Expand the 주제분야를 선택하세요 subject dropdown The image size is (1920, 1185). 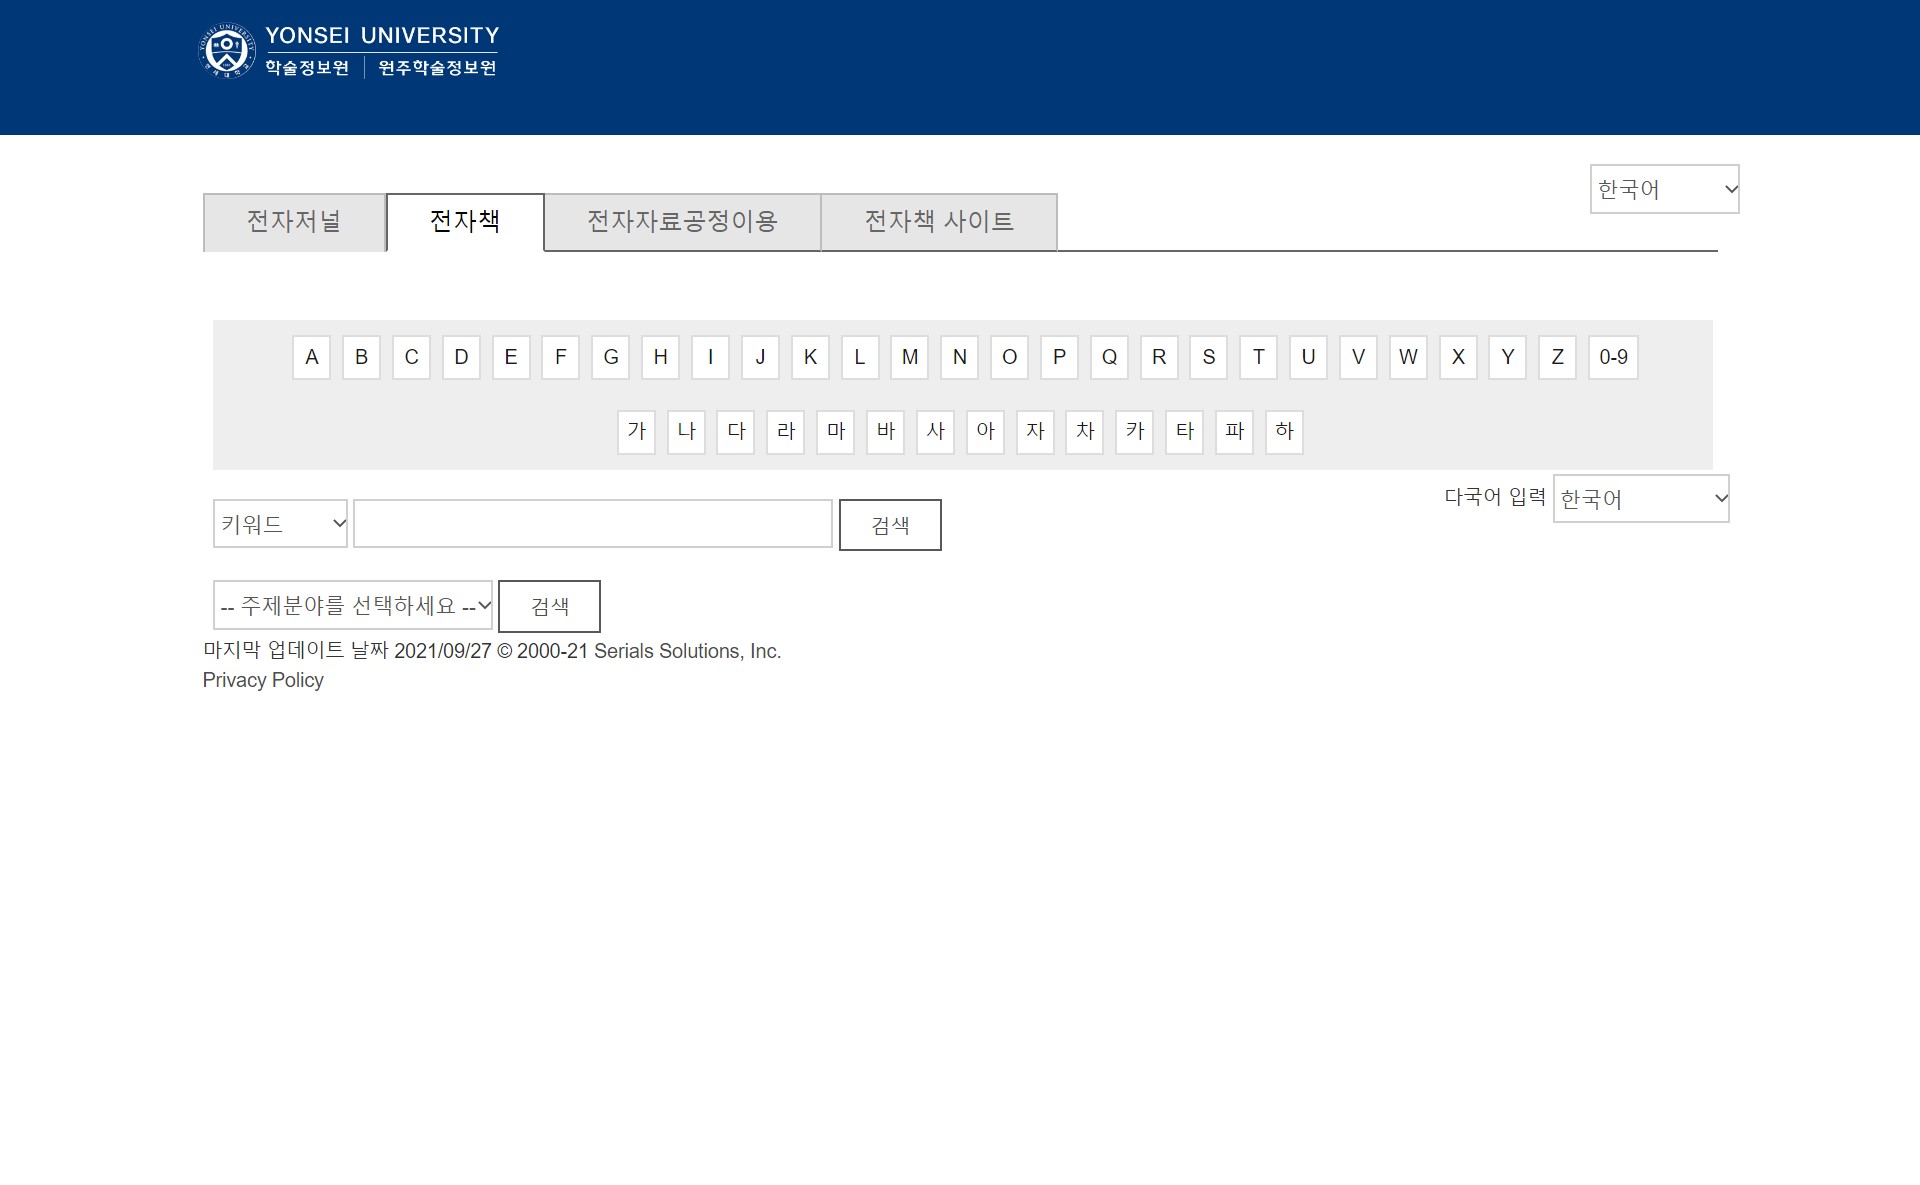353,606
